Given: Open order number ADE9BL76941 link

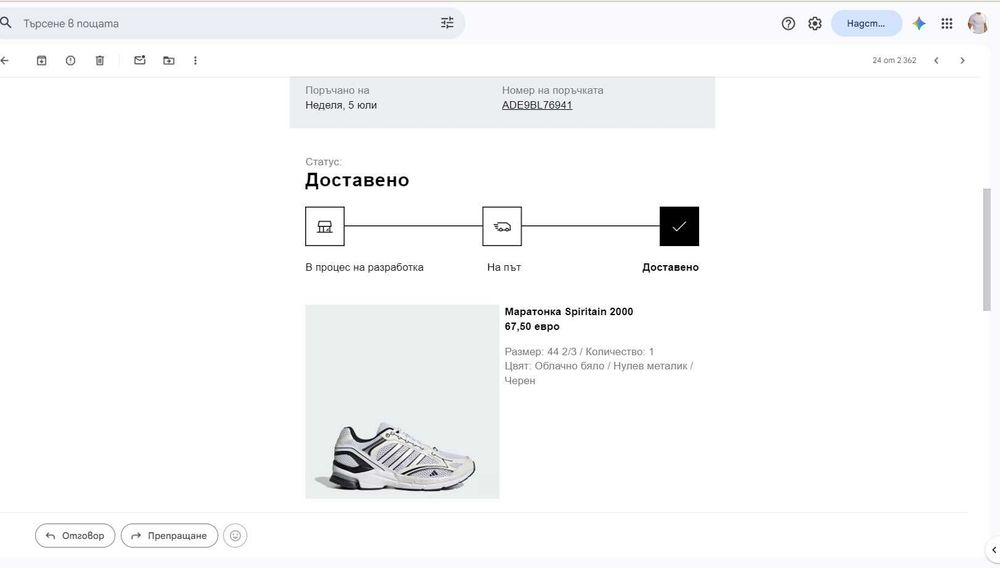Looking at the screenshot, I should (x=537, y=105).
